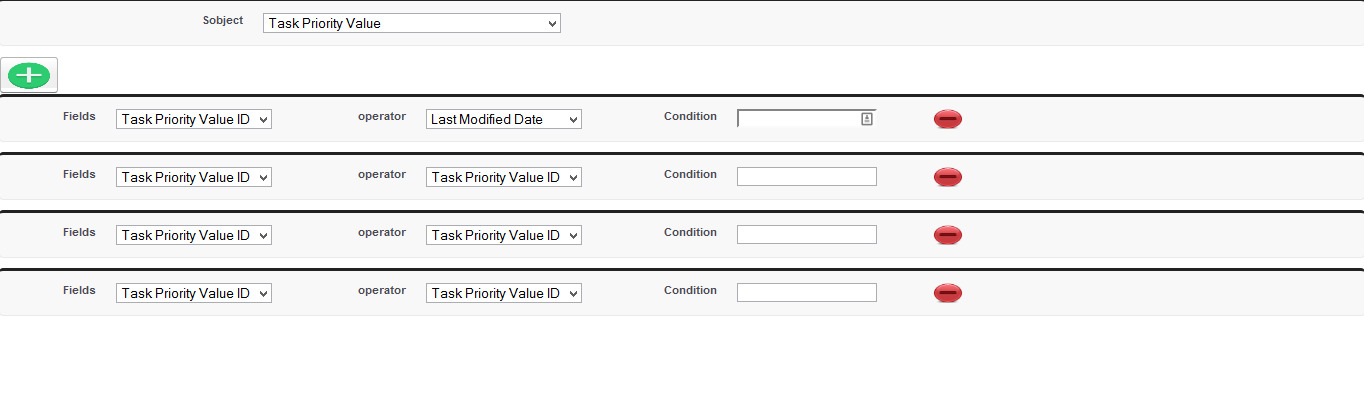The image size is (1364, 400).
Task: Click the second row's Condition text box
Action: coord(806,177)
